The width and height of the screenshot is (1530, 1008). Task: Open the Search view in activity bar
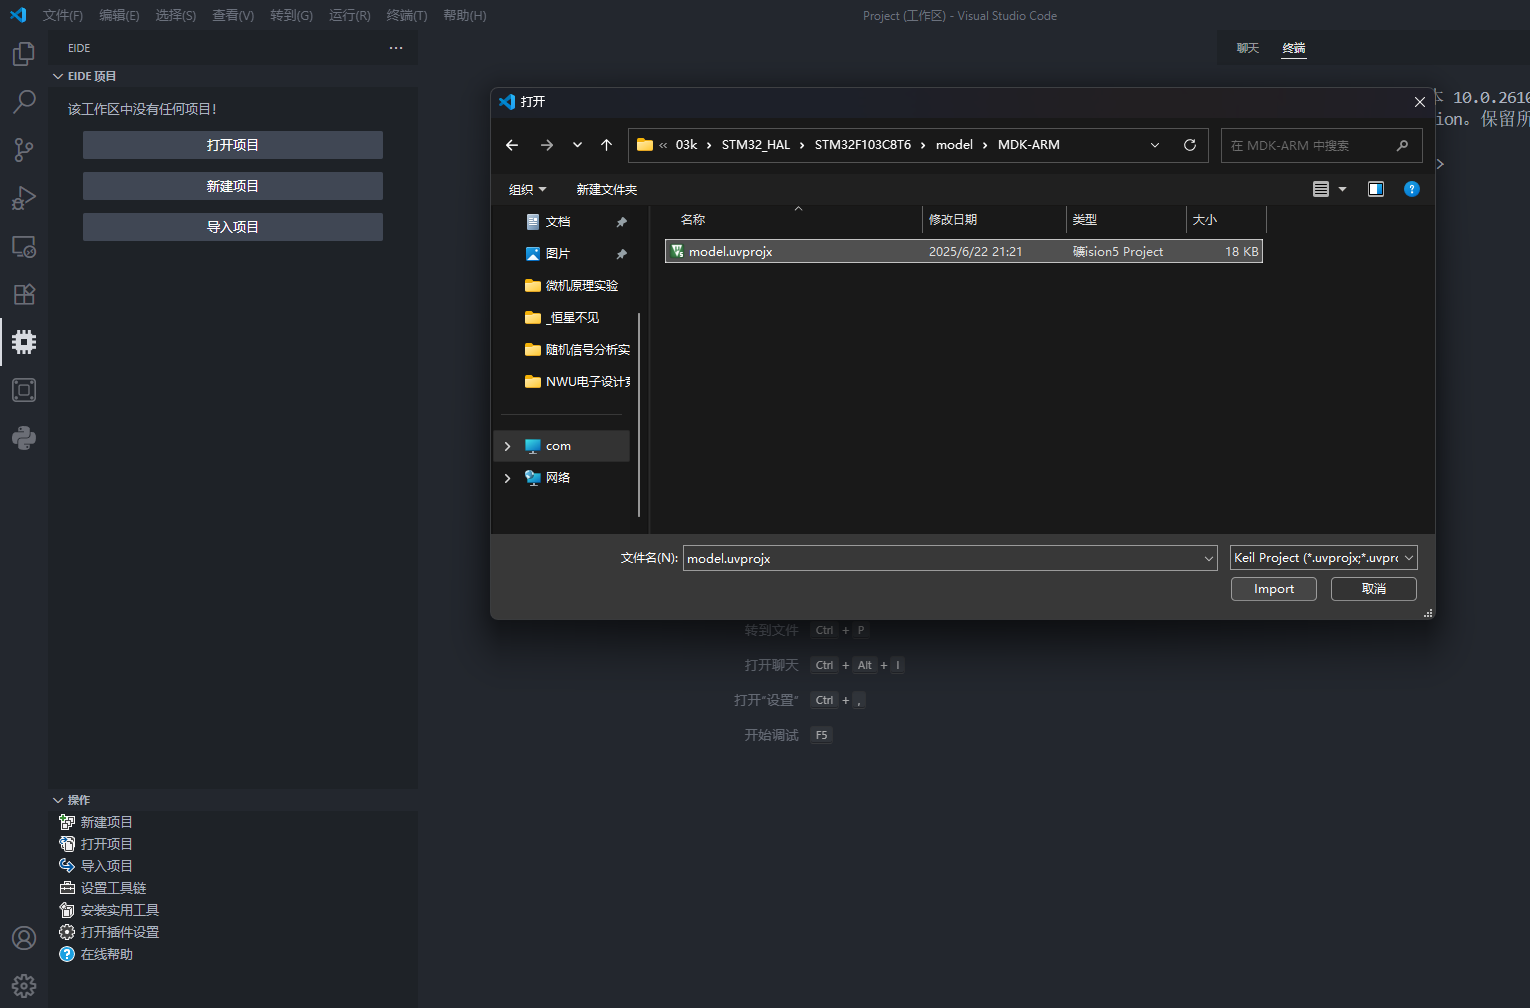24,102
